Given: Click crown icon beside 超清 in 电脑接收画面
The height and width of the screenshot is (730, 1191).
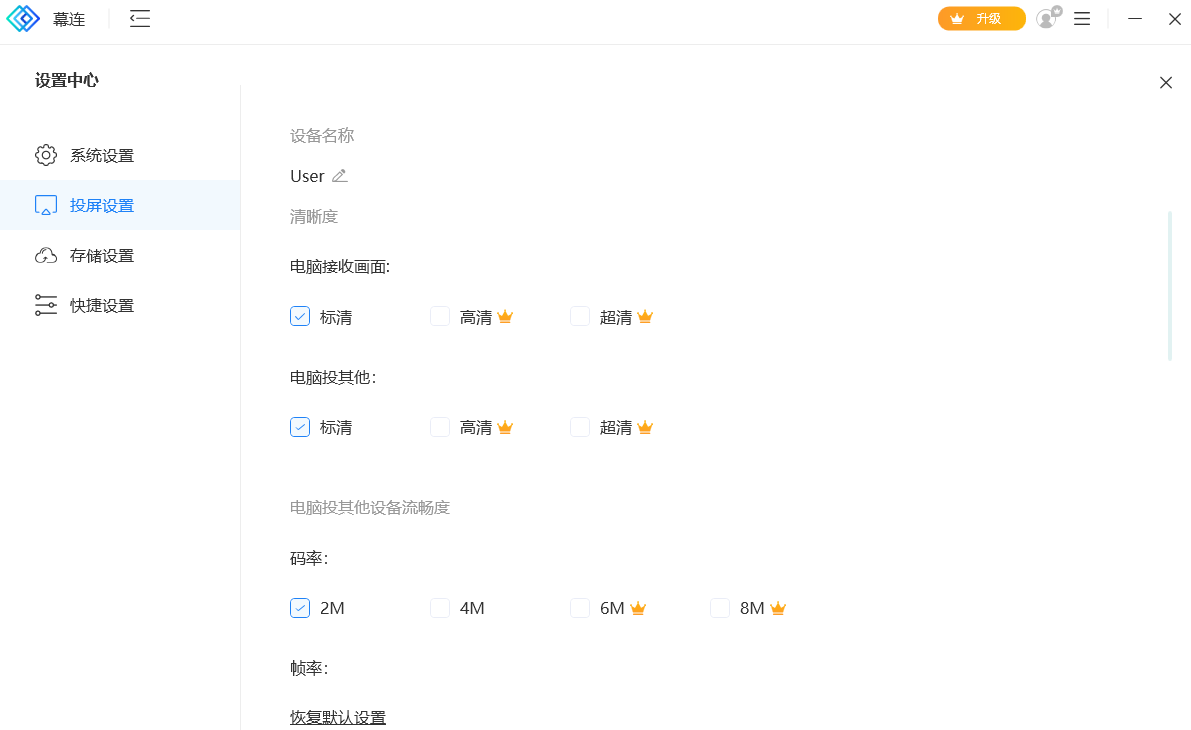Looking at the screenshot, I should pos(645,317).
